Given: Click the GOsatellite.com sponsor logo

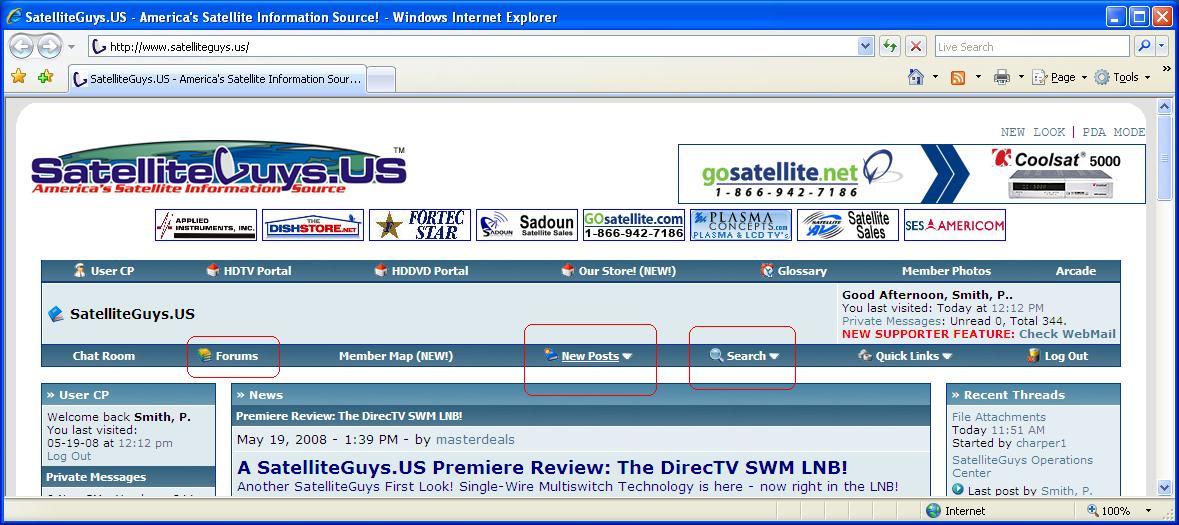Looking at the screenshot, I should [x=634, y=225].
